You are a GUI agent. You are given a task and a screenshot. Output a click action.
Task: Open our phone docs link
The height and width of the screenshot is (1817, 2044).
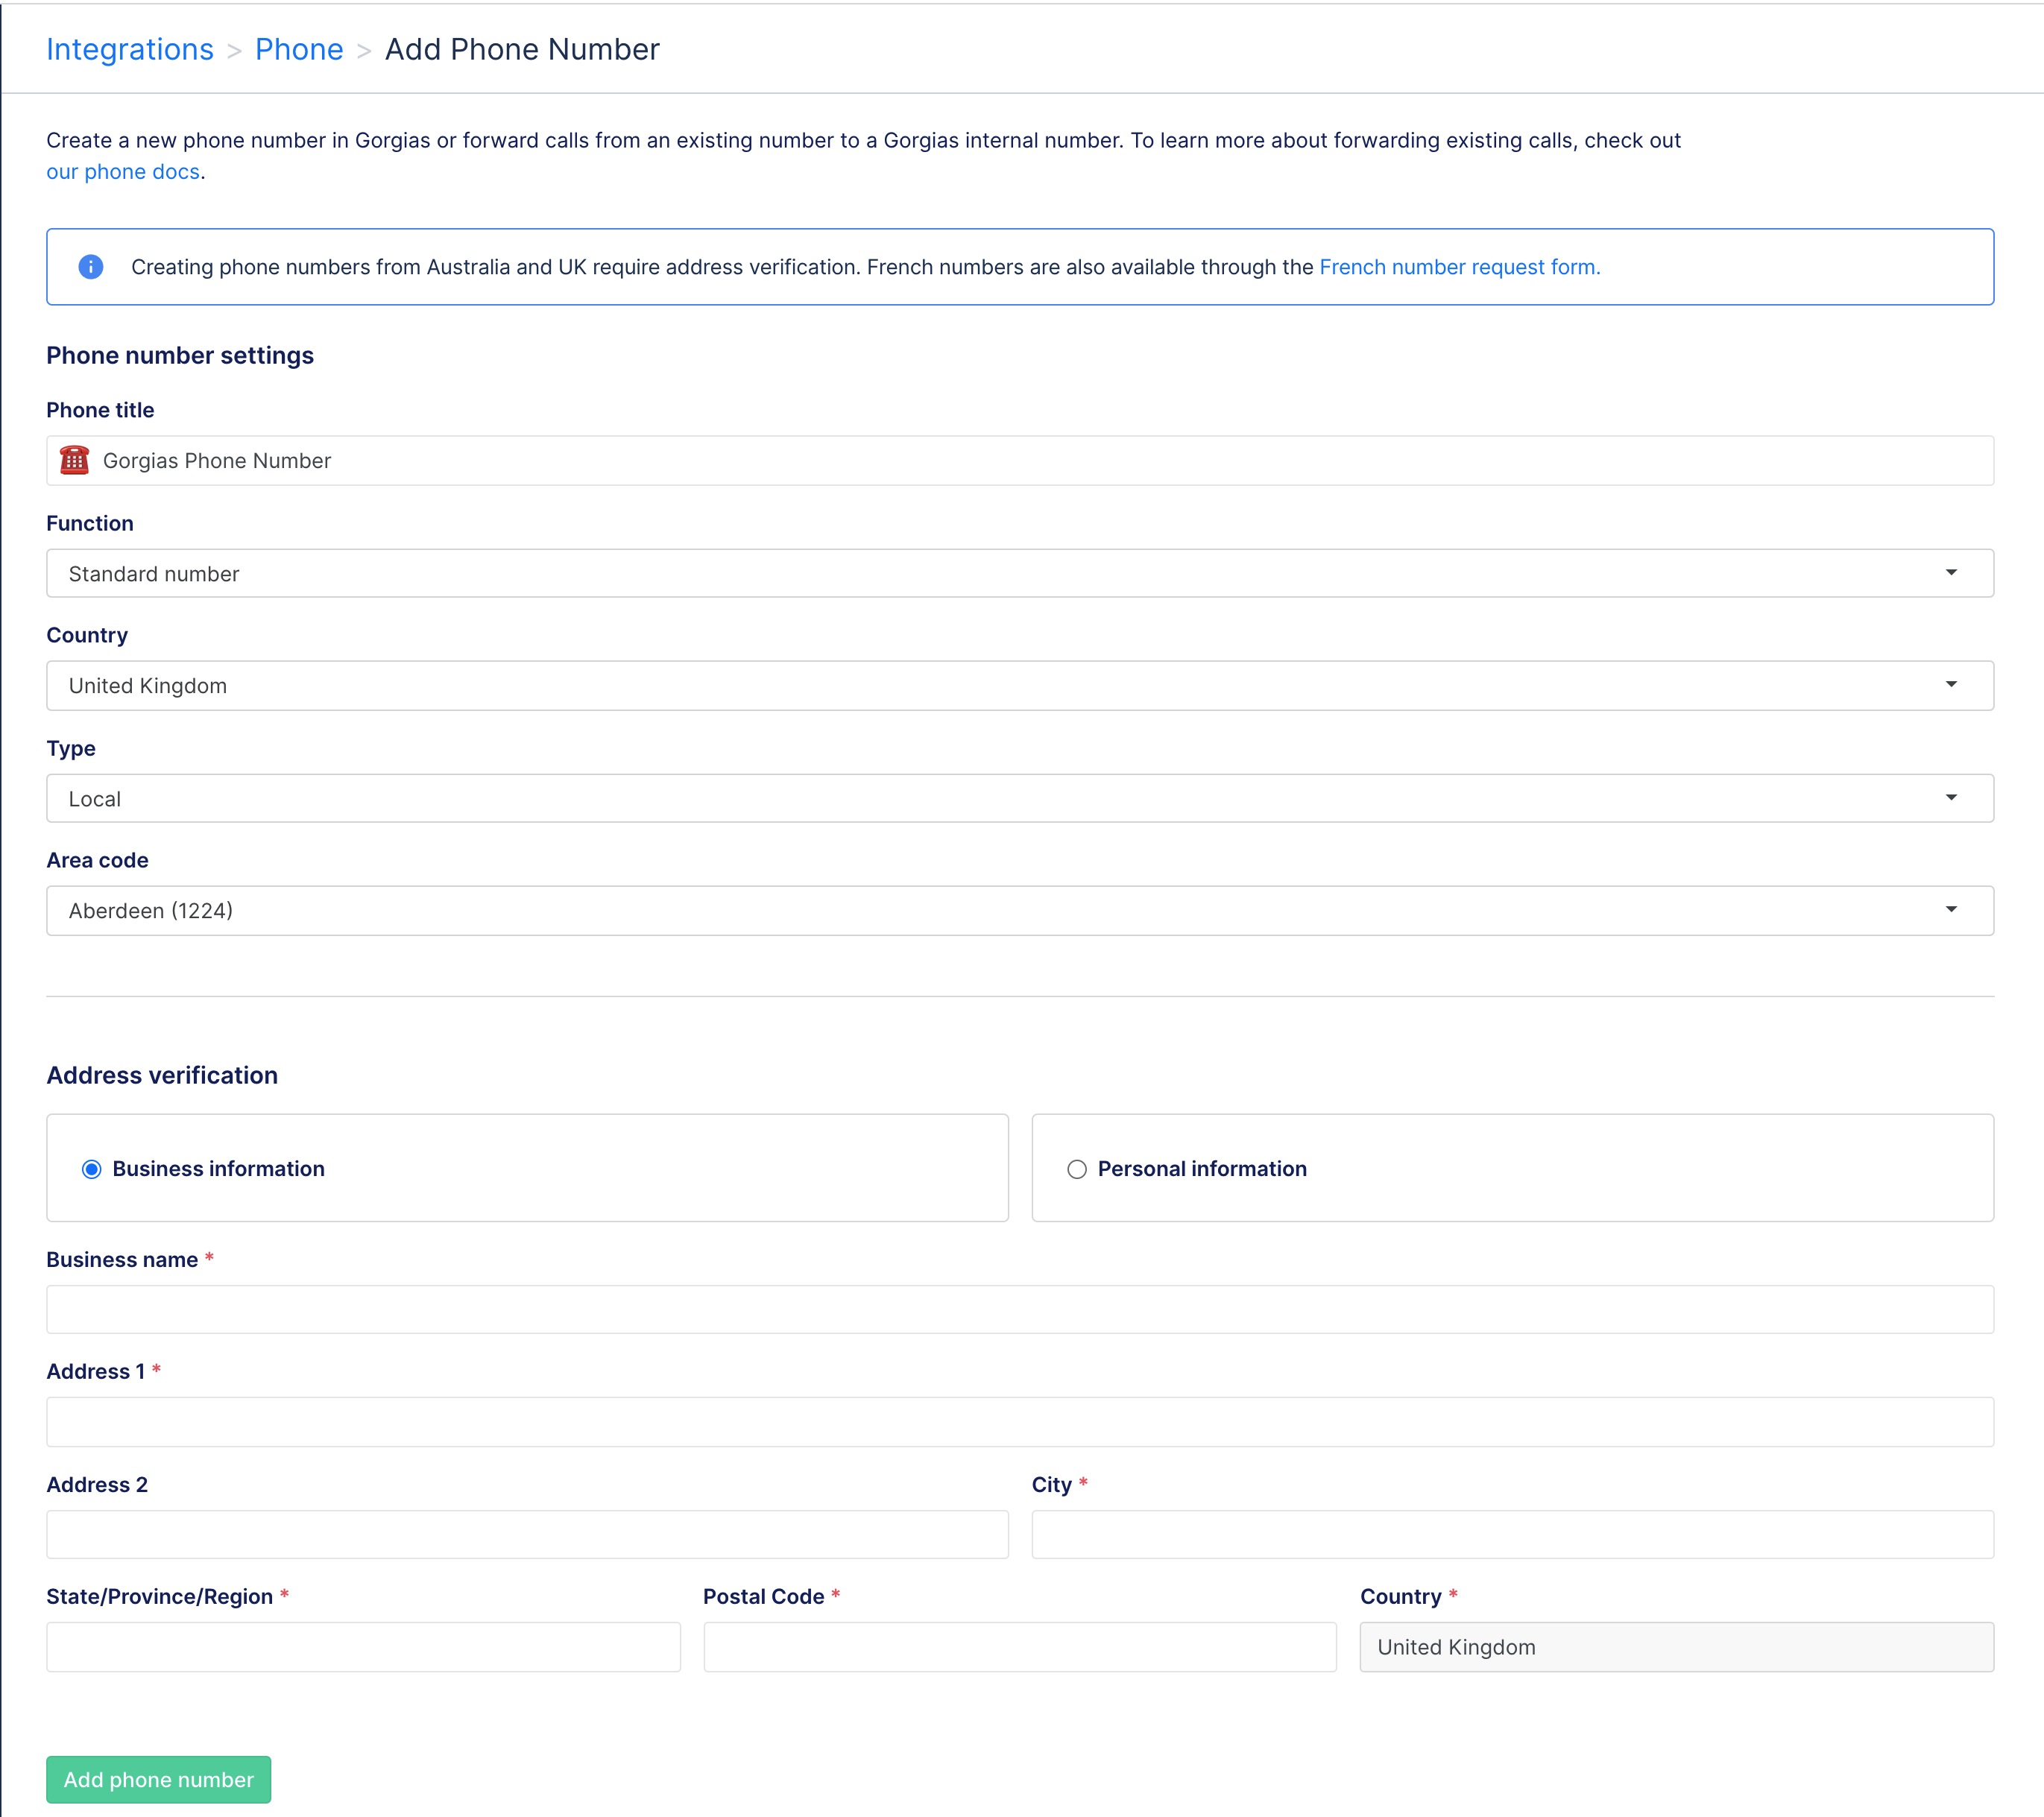coord(123,172)
